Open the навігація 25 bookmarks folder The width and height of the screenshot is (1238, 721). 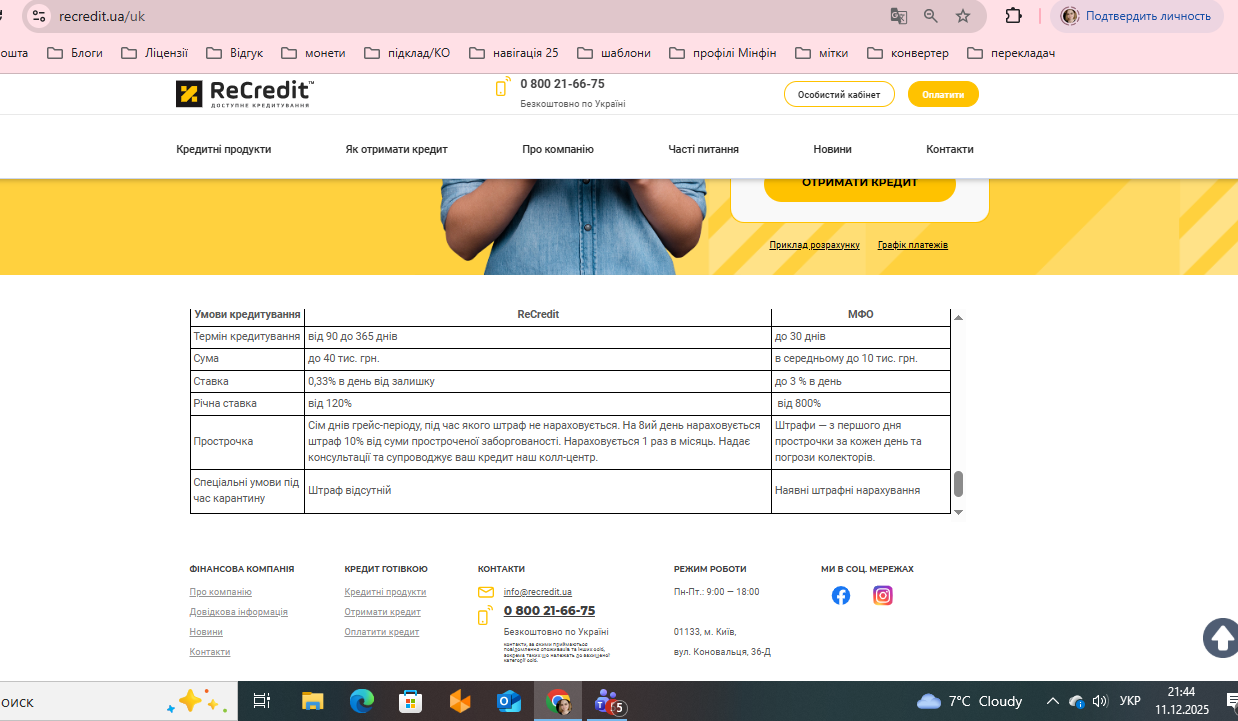[x=513, y=53]
